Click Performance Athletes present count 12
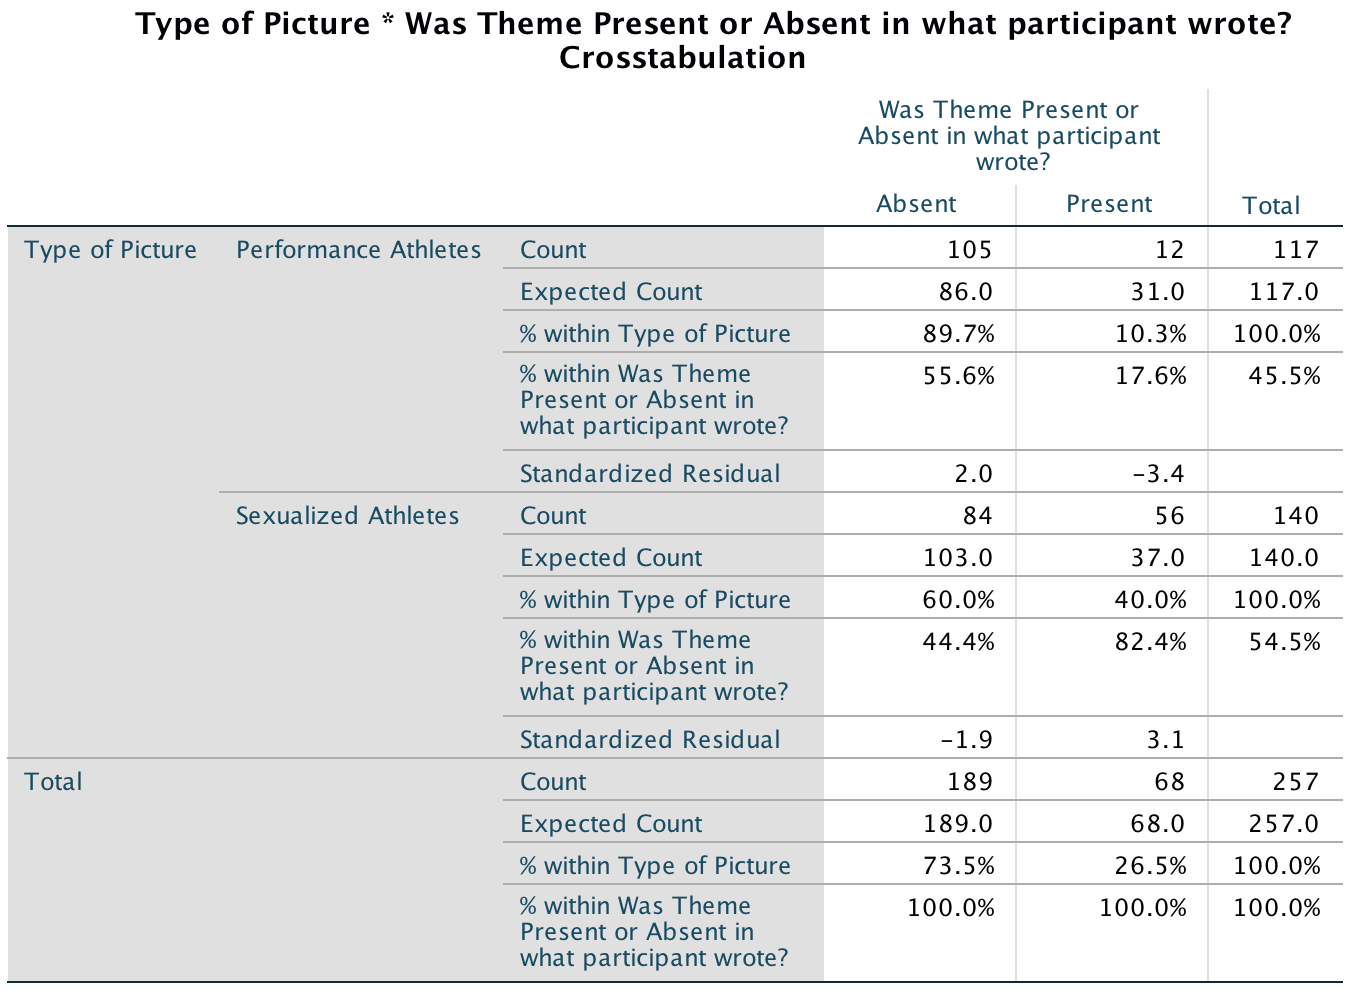Screen dimensions: 1362x1004 pyautogui.click(x=1168, y=250)
